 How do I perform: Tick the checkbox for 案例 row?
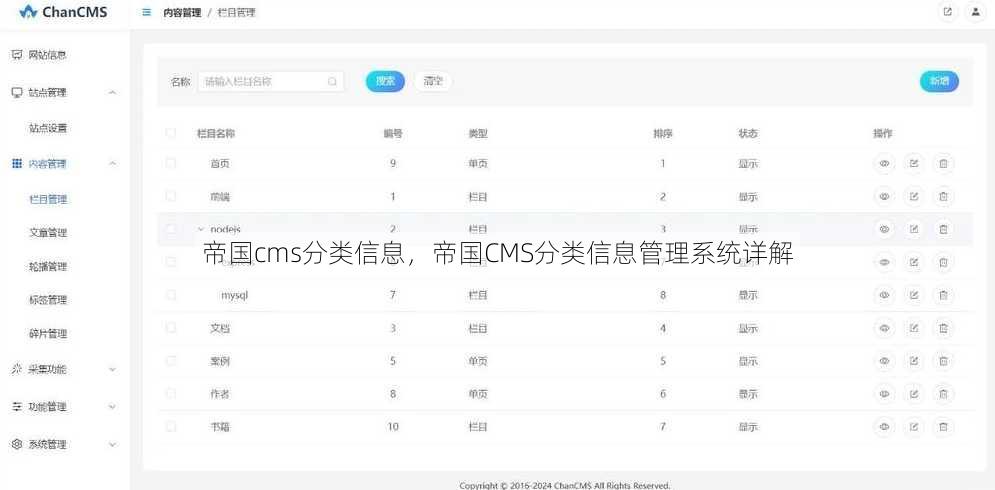(x=170, y=361)
